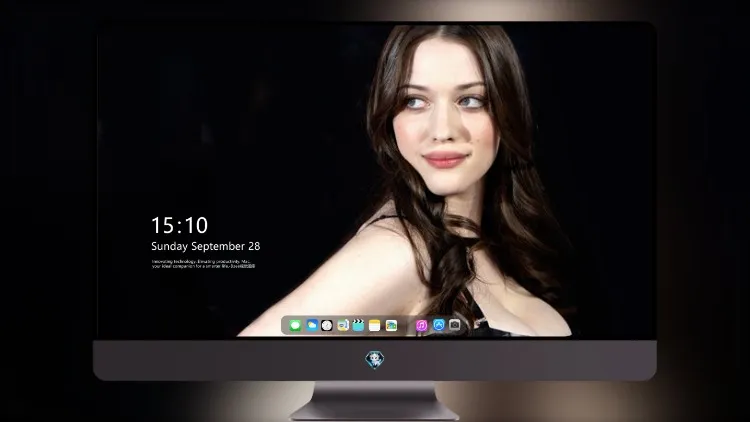Click the dock gap between Photos and Music
750x422 pixels.
coord(407,325)
